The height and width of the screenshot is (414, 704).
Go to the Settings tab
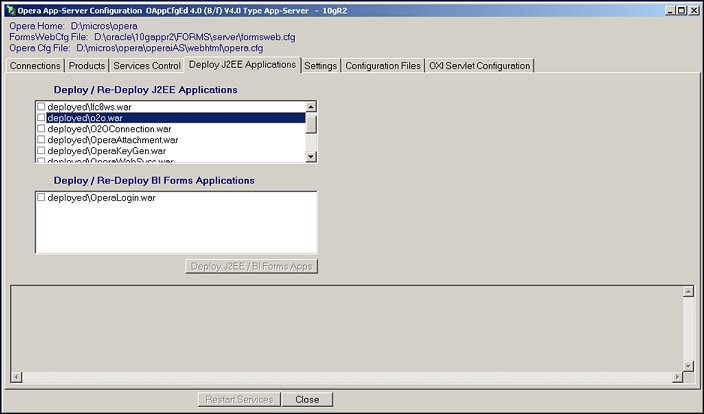click(x=321, y=66)
